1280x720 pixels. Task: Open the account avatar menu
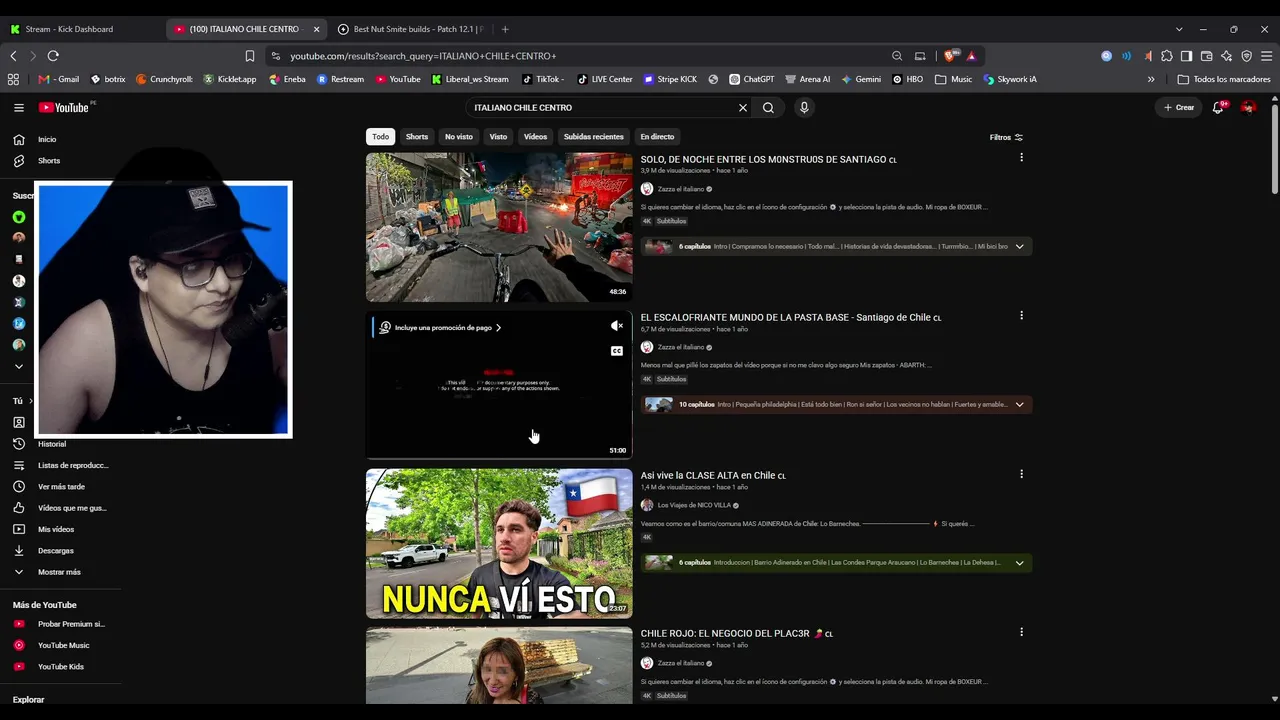pyautogui.click(x=1248, y=107)
